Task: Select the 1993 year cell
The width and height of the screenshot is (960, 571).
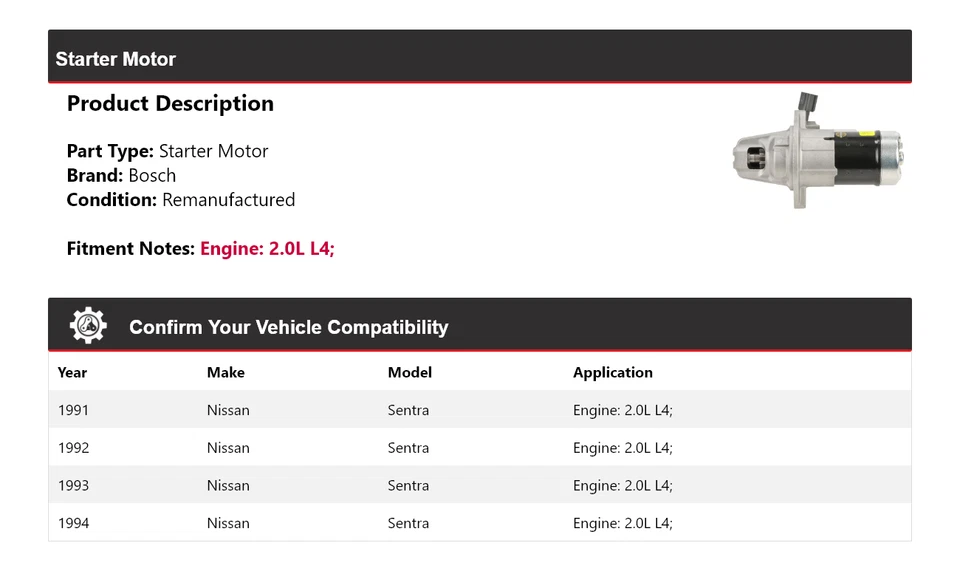Action: (73, 485)
